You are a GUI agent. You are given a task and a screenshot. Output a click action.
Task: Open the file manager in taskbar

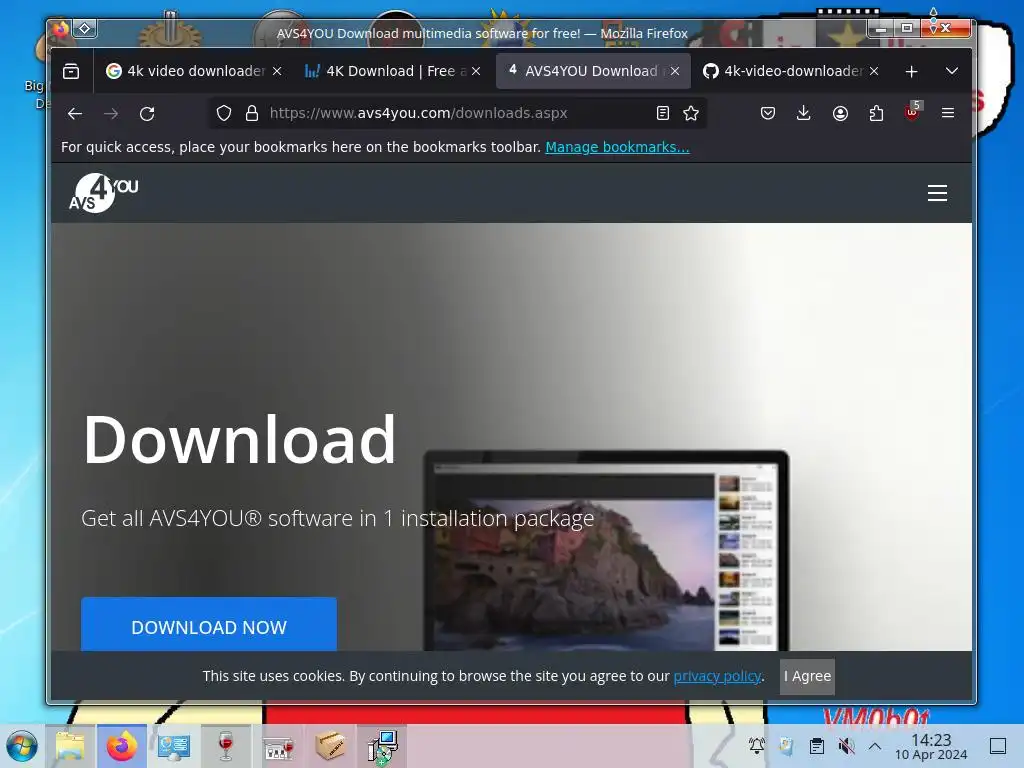(71, 746)
